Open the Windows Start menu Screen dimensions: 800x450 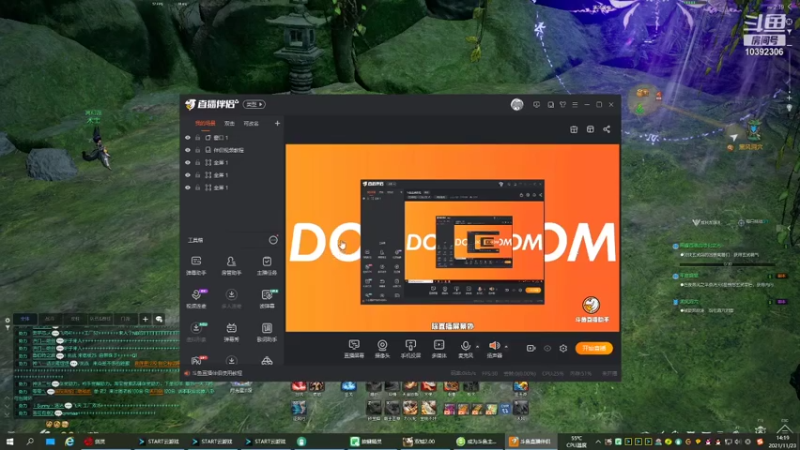point(9,441)
